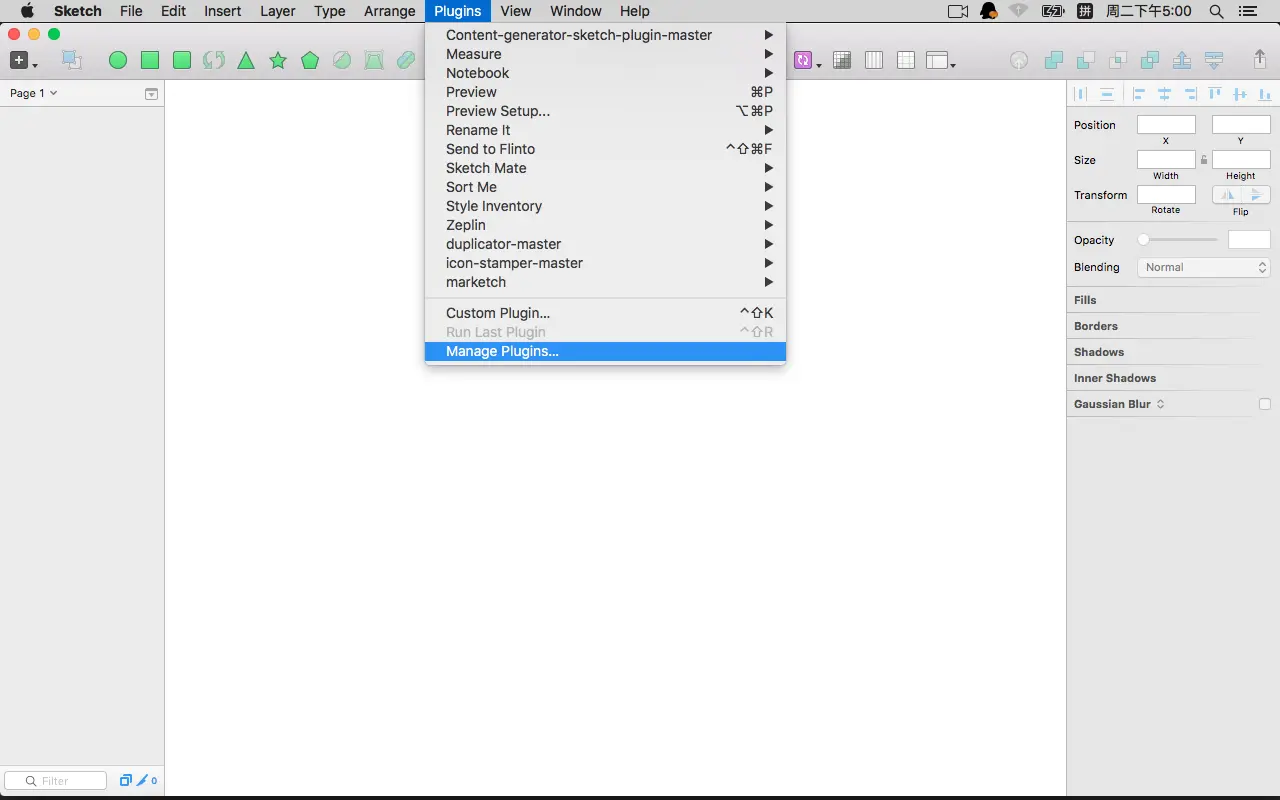
Task: Expand the Style Inventory submenu
Action: 605,206
